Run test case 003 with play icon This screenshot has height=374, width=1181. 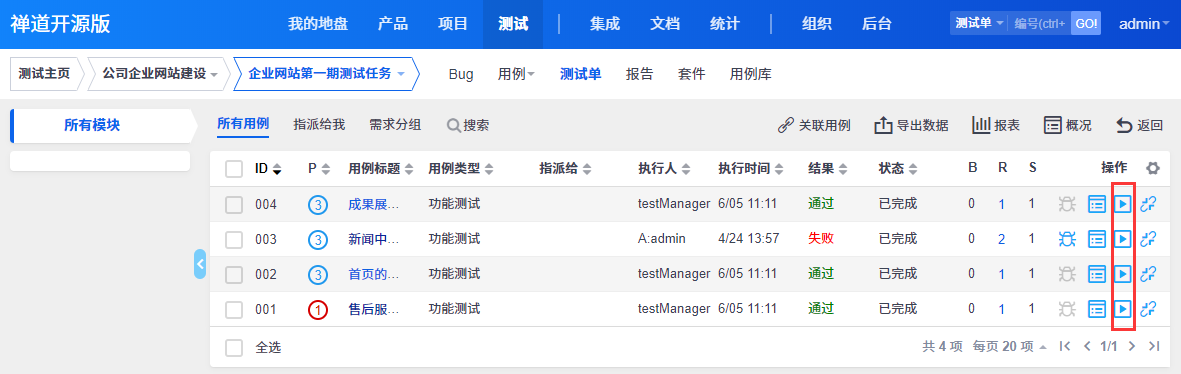click(x=1123, y=239)
